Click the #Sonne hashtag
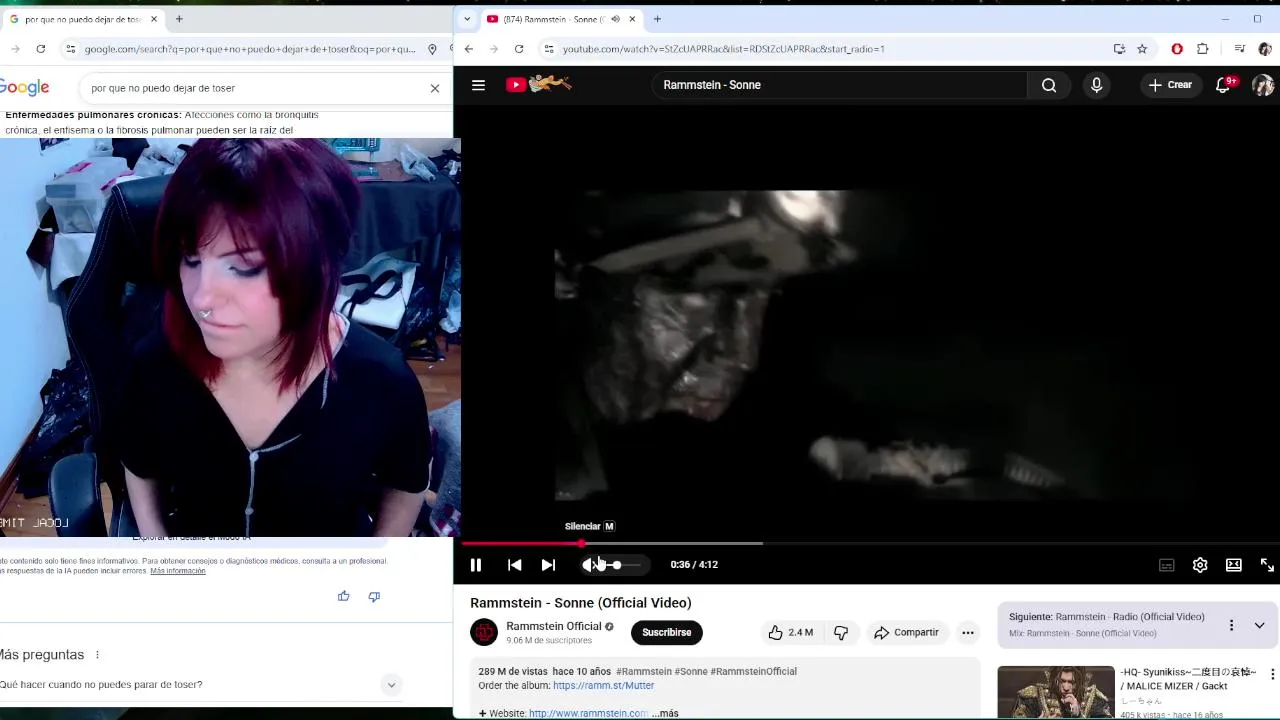This screenshot has width=1280, height=720. coord(691,671)
